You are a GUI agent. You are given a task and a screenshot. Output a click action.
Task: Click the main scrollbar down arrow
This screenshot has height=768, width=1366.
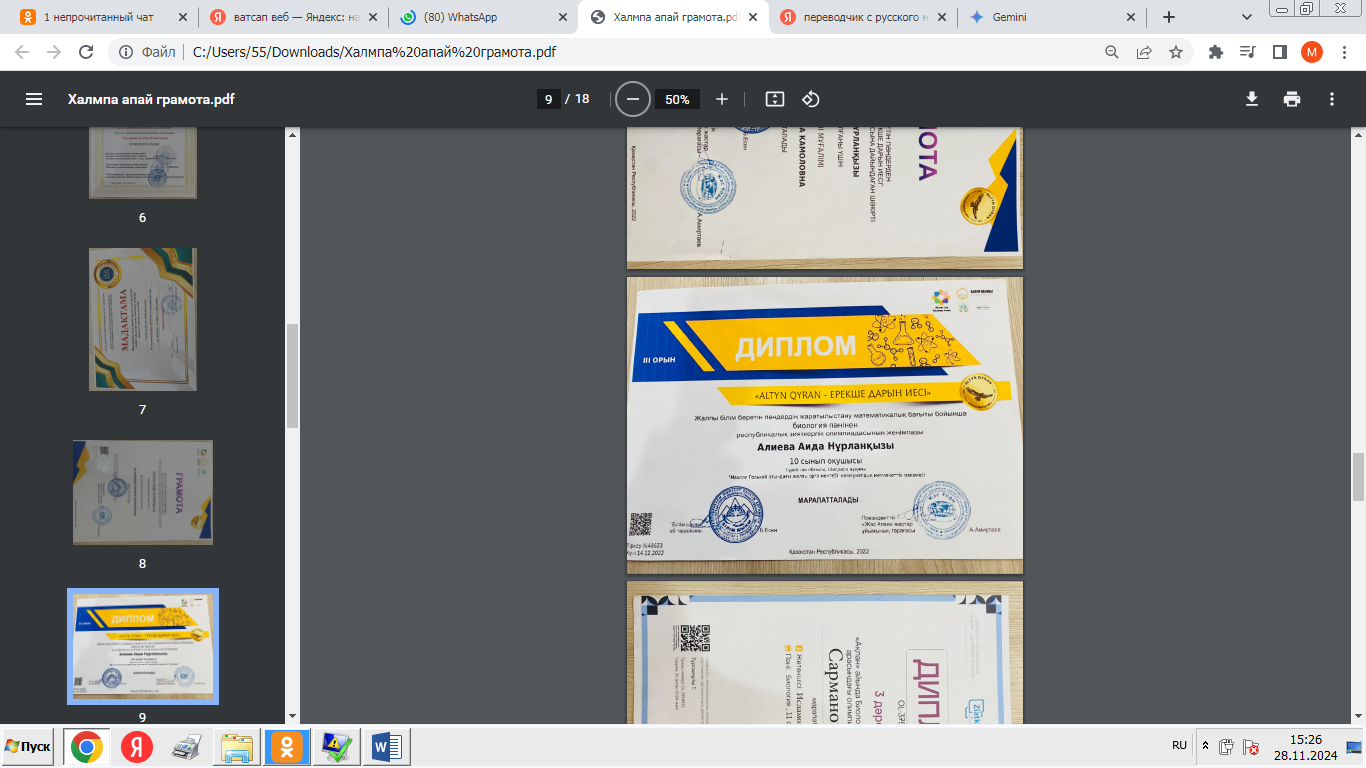click(x=1359, y=716)
